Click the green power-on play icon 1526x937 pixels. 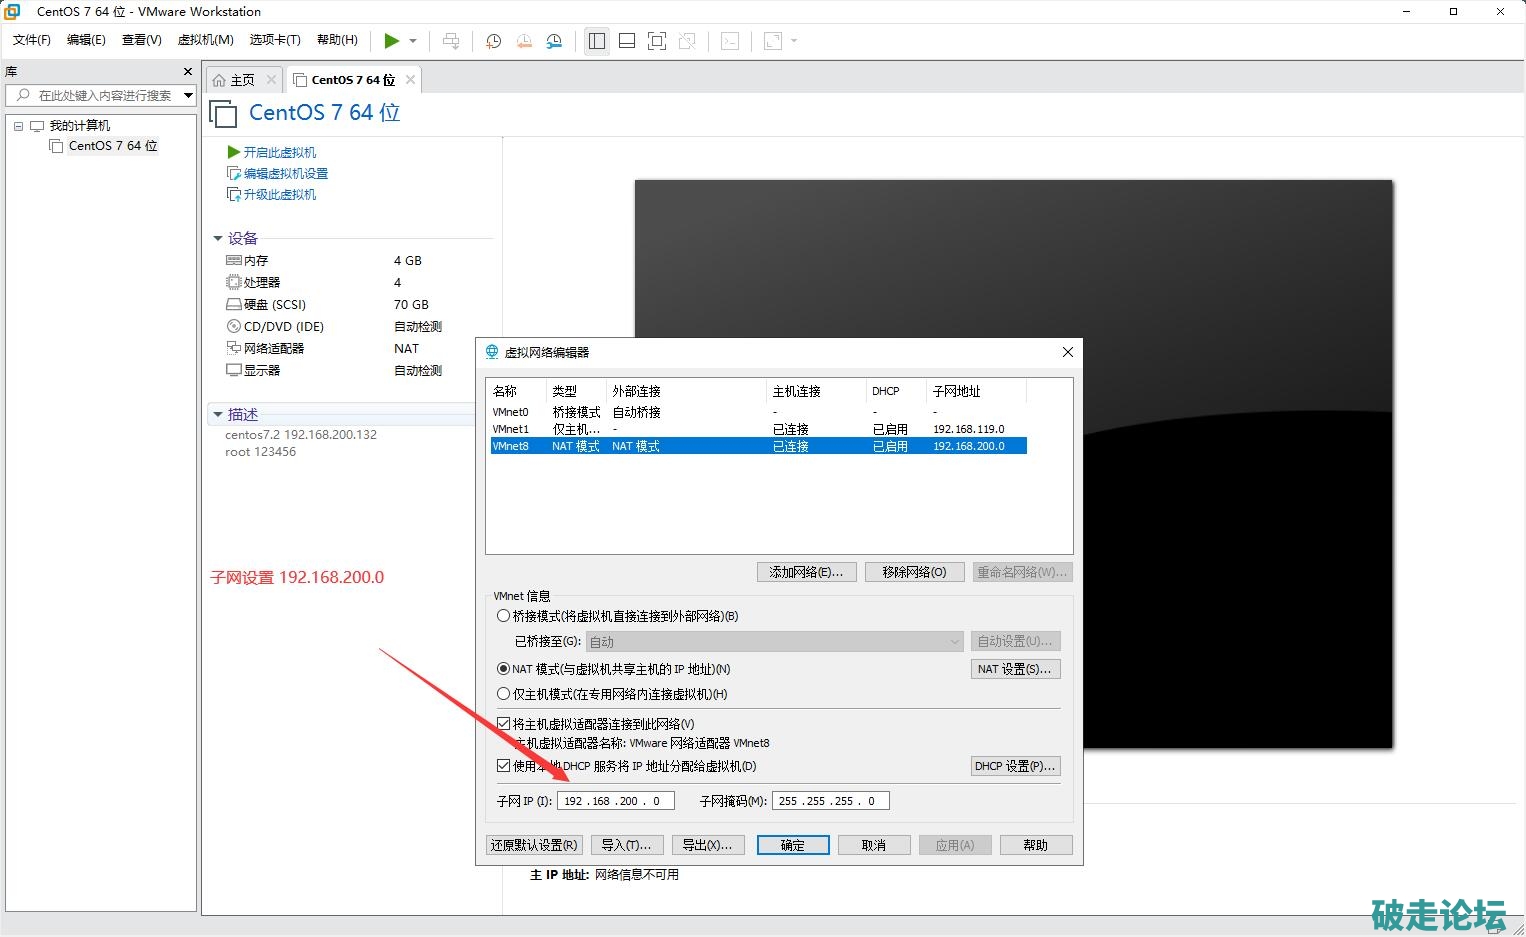pyautogui.click(x=391, y=41)
